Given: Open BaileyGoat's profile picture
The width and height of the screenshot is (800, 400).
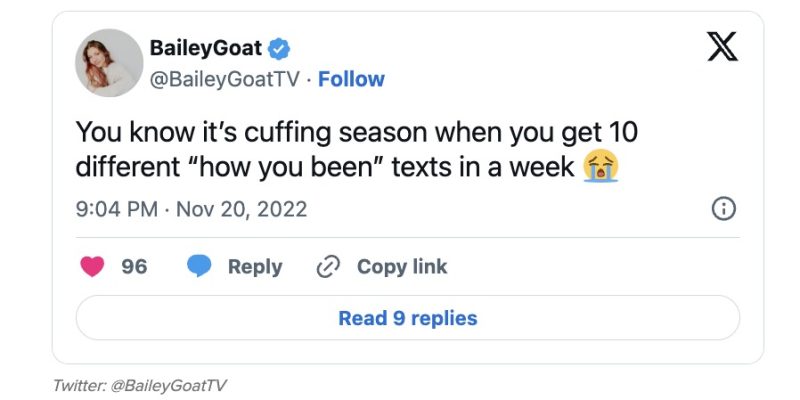Looking at the screenshot, I should click(108, 63).
